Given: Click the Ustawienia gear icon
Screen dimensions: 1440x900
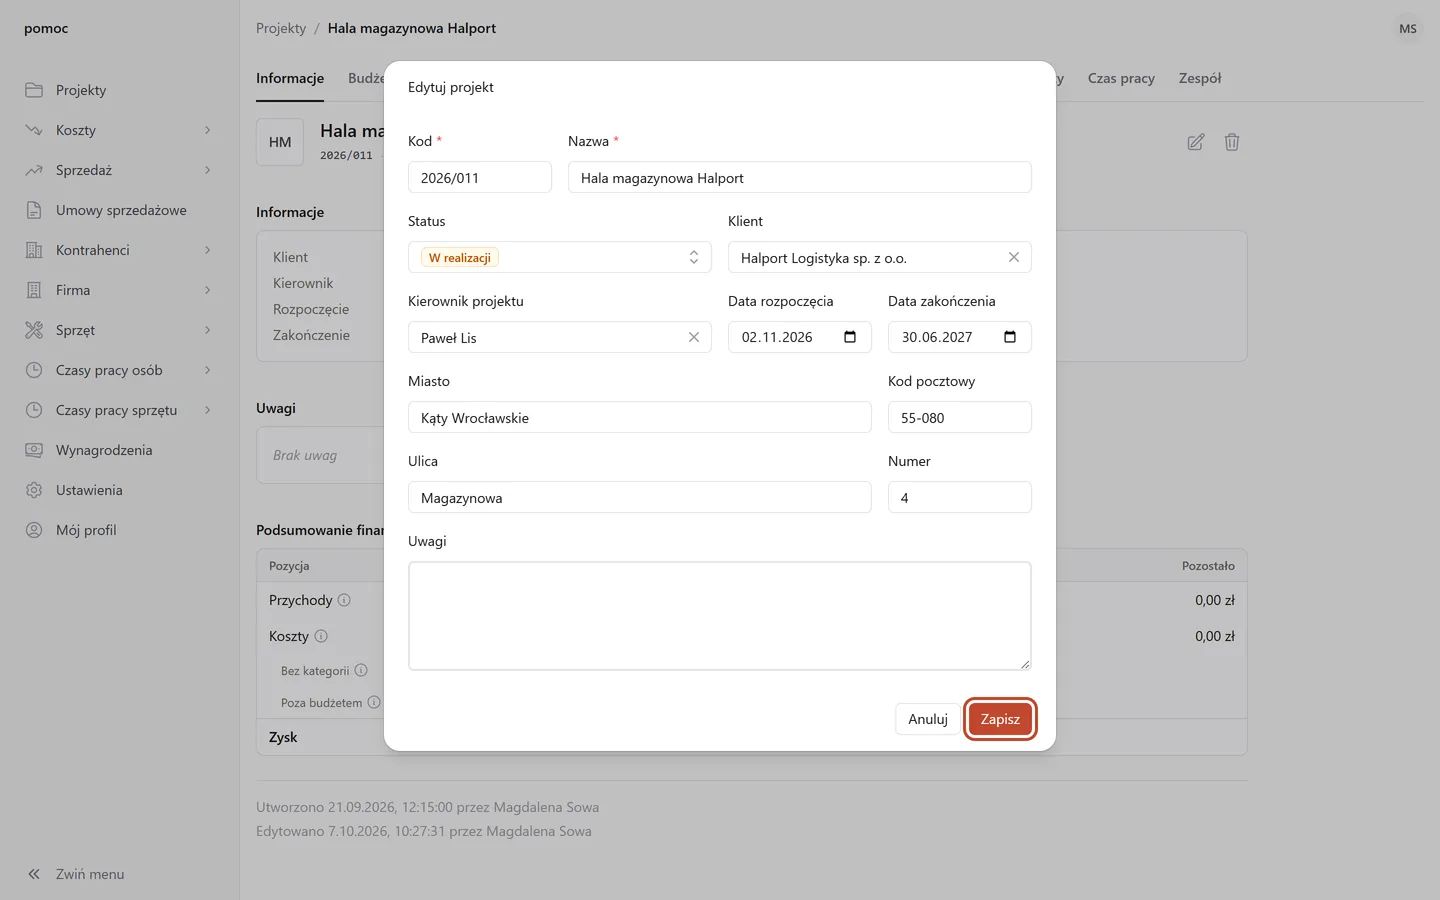Looking at the screenshot, I should coord(34,490).
